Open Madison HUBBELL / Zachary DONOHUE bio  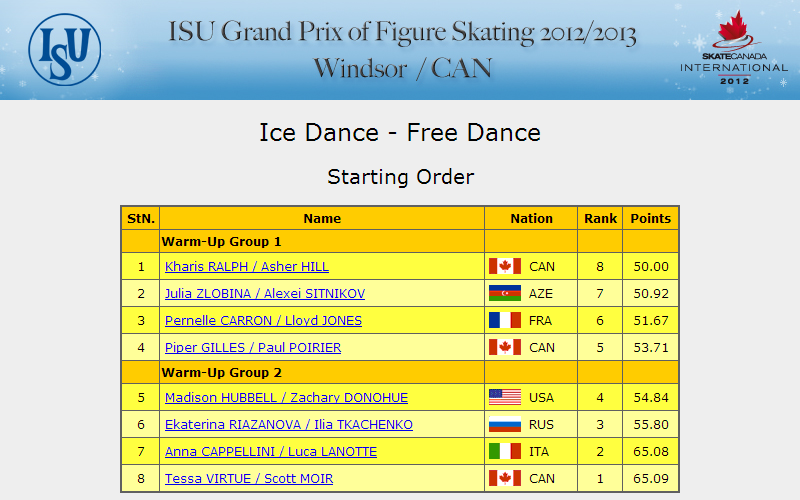coord(286,397)
